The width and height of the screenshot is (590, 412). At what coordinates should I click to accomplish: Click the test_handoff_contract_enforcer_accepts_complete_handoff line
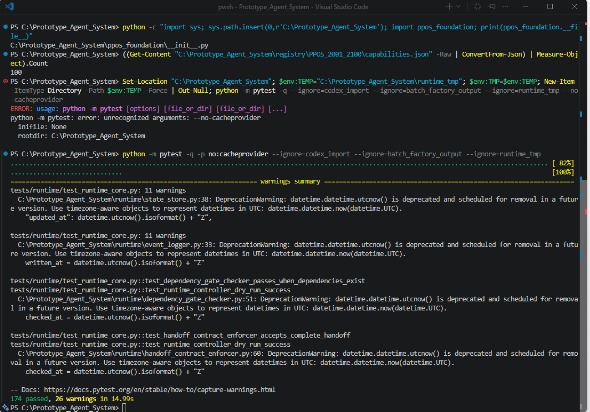click(x=180, y=335)
